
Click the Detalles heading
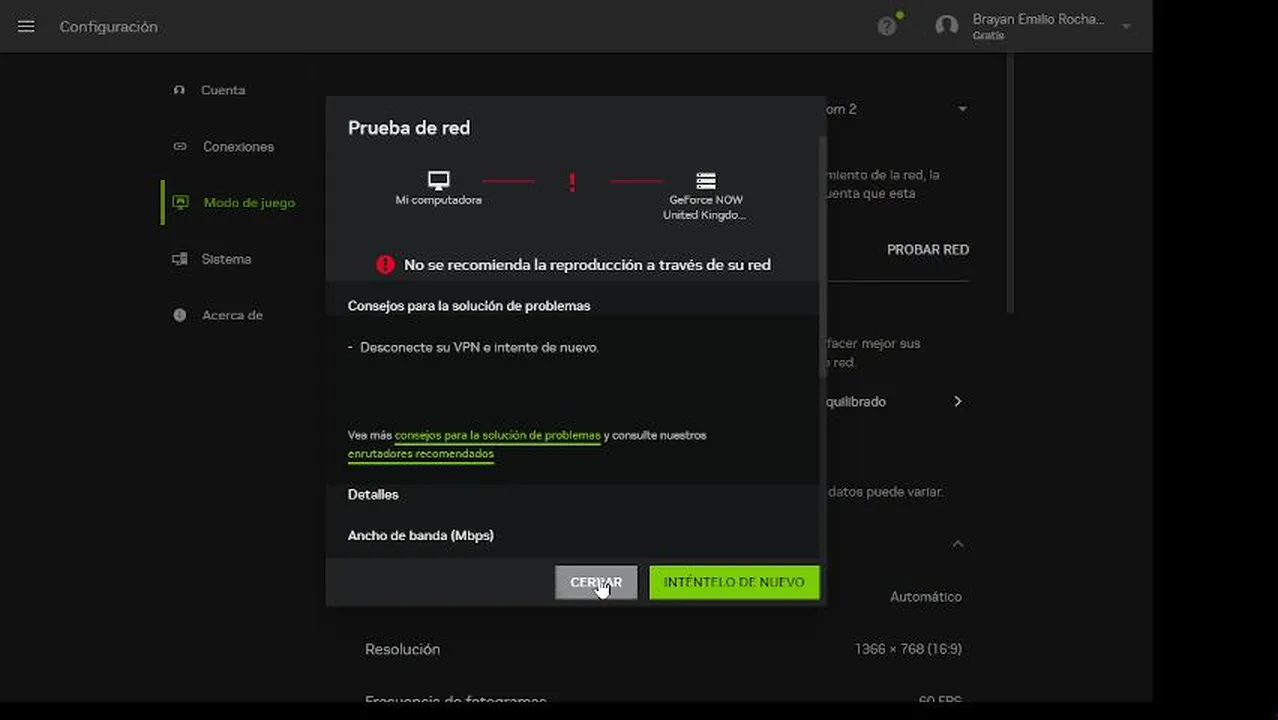[373, 494]
